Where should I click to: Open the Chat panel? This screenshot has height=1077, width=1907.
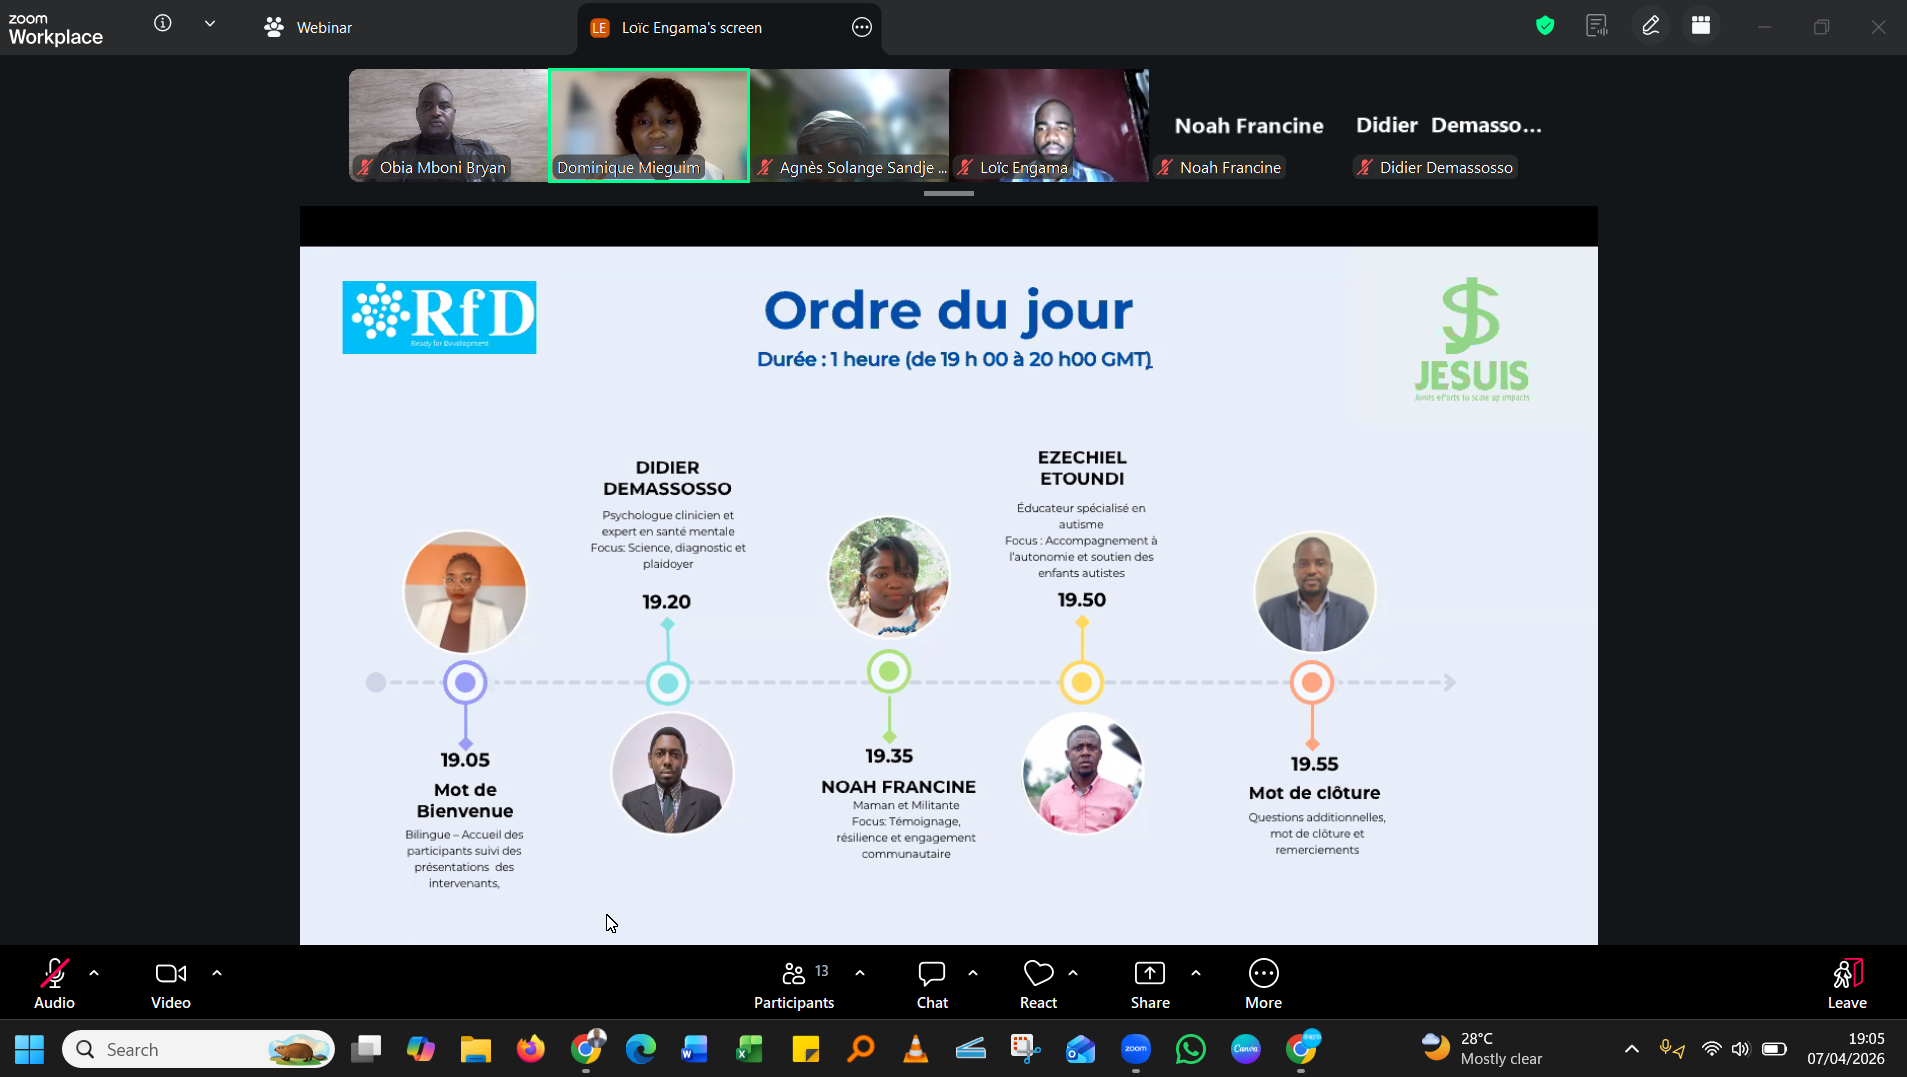point(932,985)
